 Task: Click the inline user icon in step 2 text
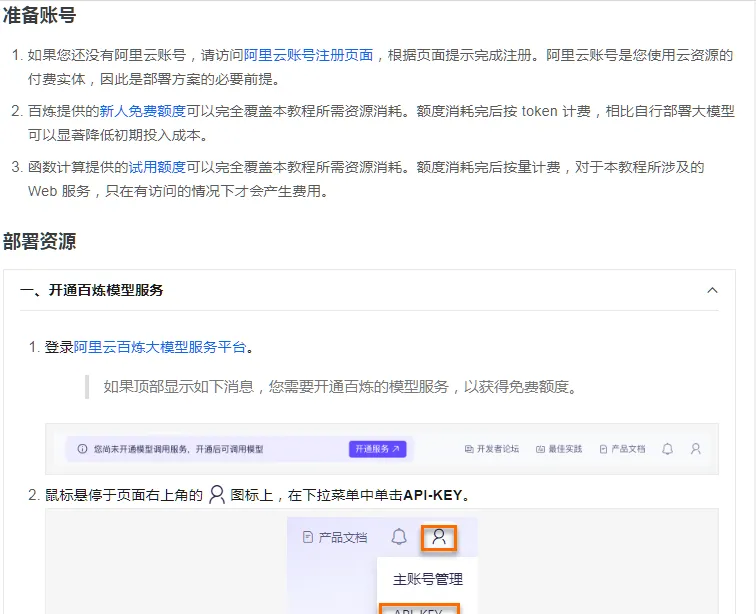point(217,495)
